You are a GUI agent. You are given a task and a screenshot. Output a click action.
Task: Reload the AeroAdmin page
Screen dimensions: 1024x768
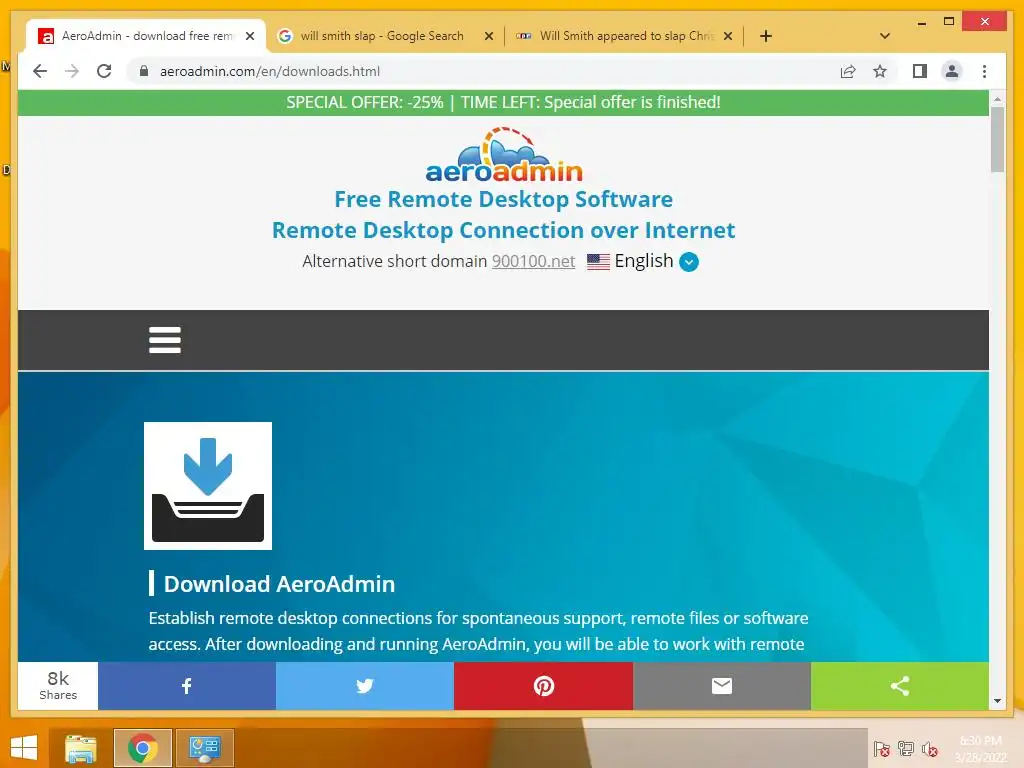104,71
